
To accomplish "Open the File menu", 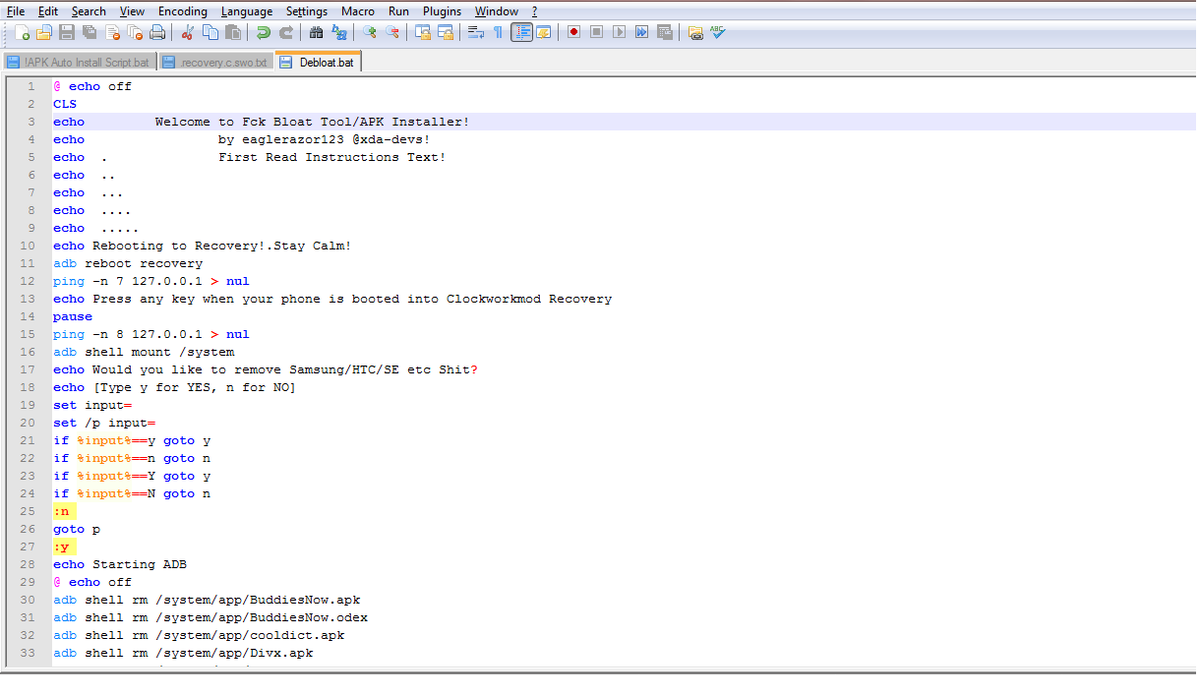I will (16, 11).
